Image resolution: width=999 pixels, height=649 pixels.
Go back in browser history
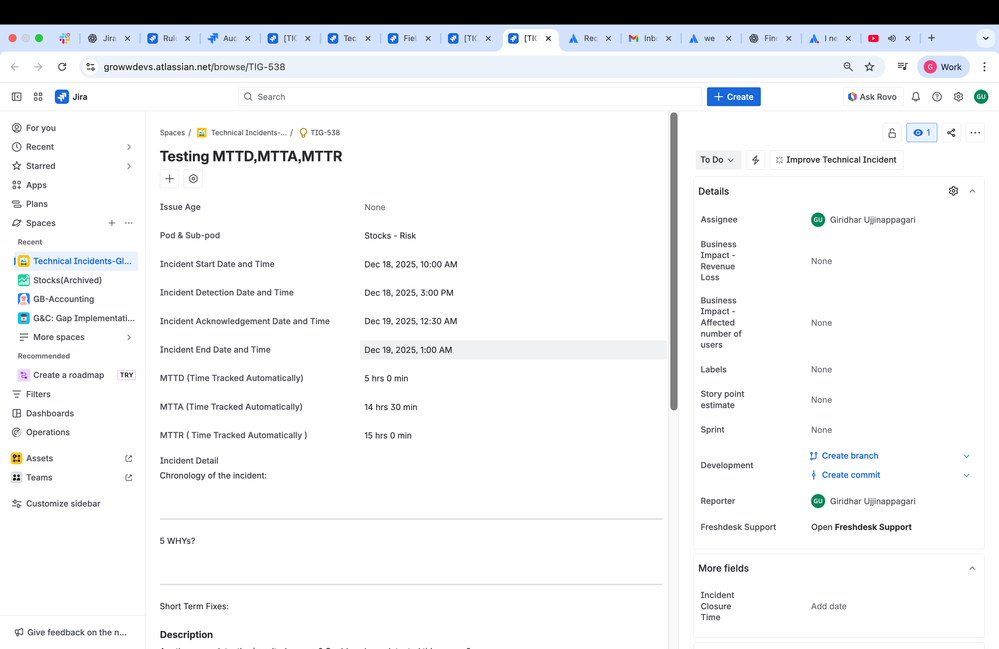pos(15,67)
